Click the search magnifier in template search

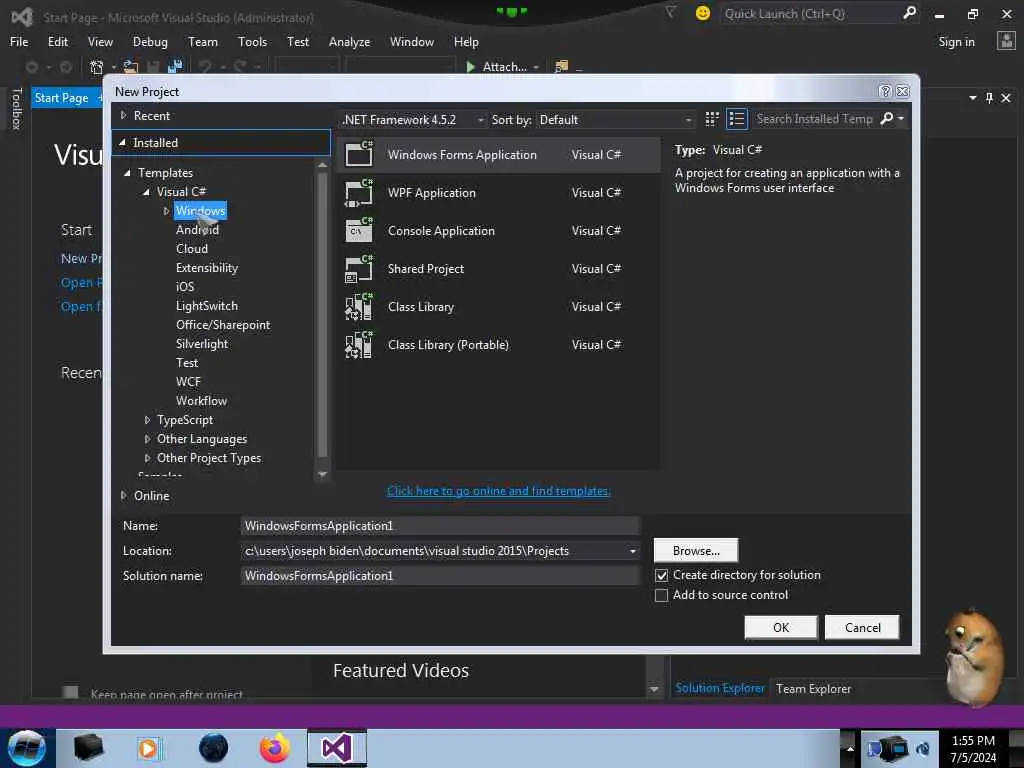pos(887,119)
